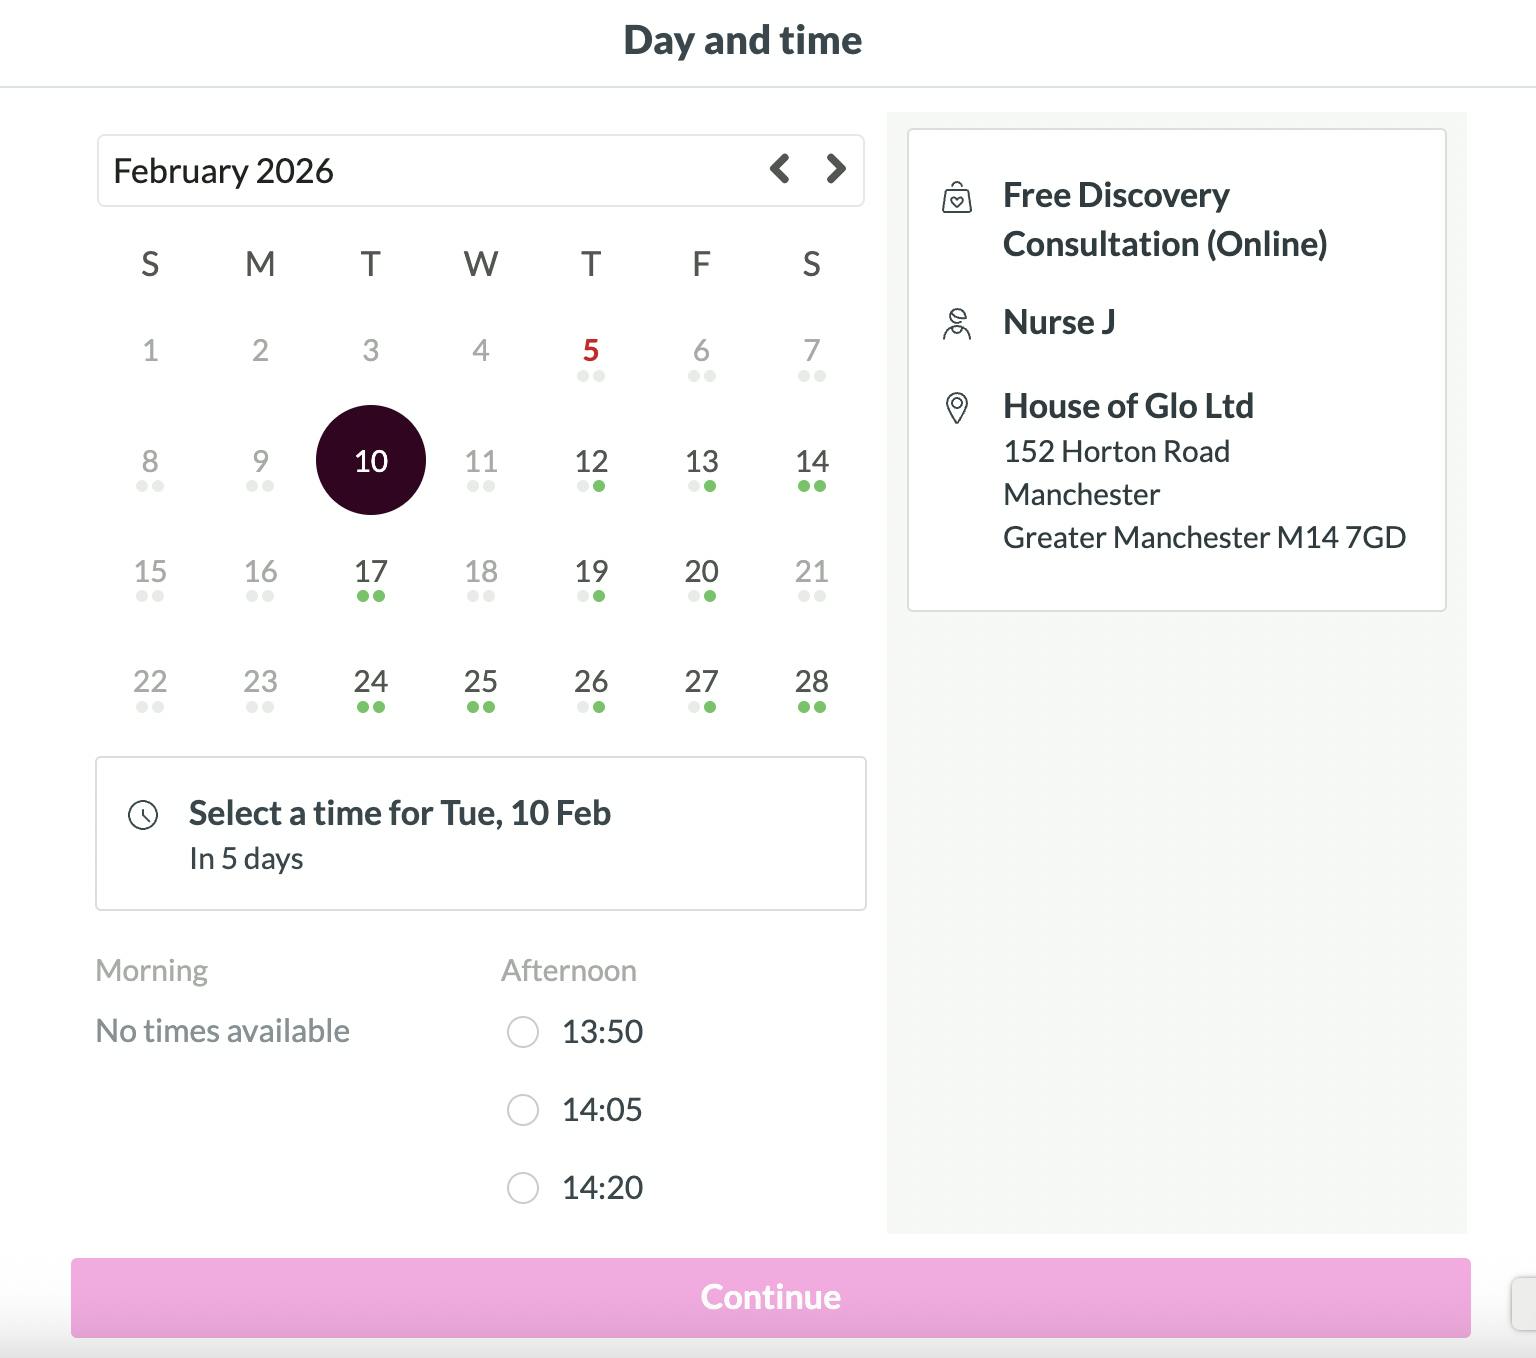
Task: Pick Tuesday 17 on the calendar
Action: click(371, 572)
